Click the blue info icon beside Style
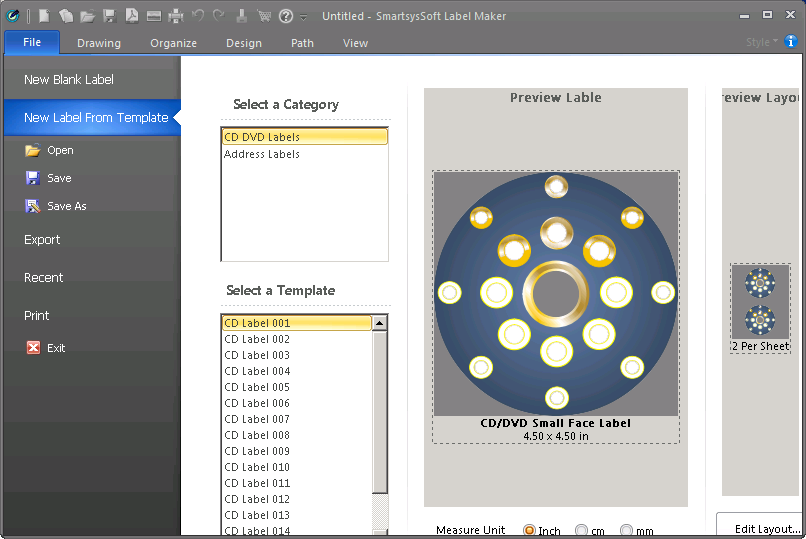 point(791,42)
